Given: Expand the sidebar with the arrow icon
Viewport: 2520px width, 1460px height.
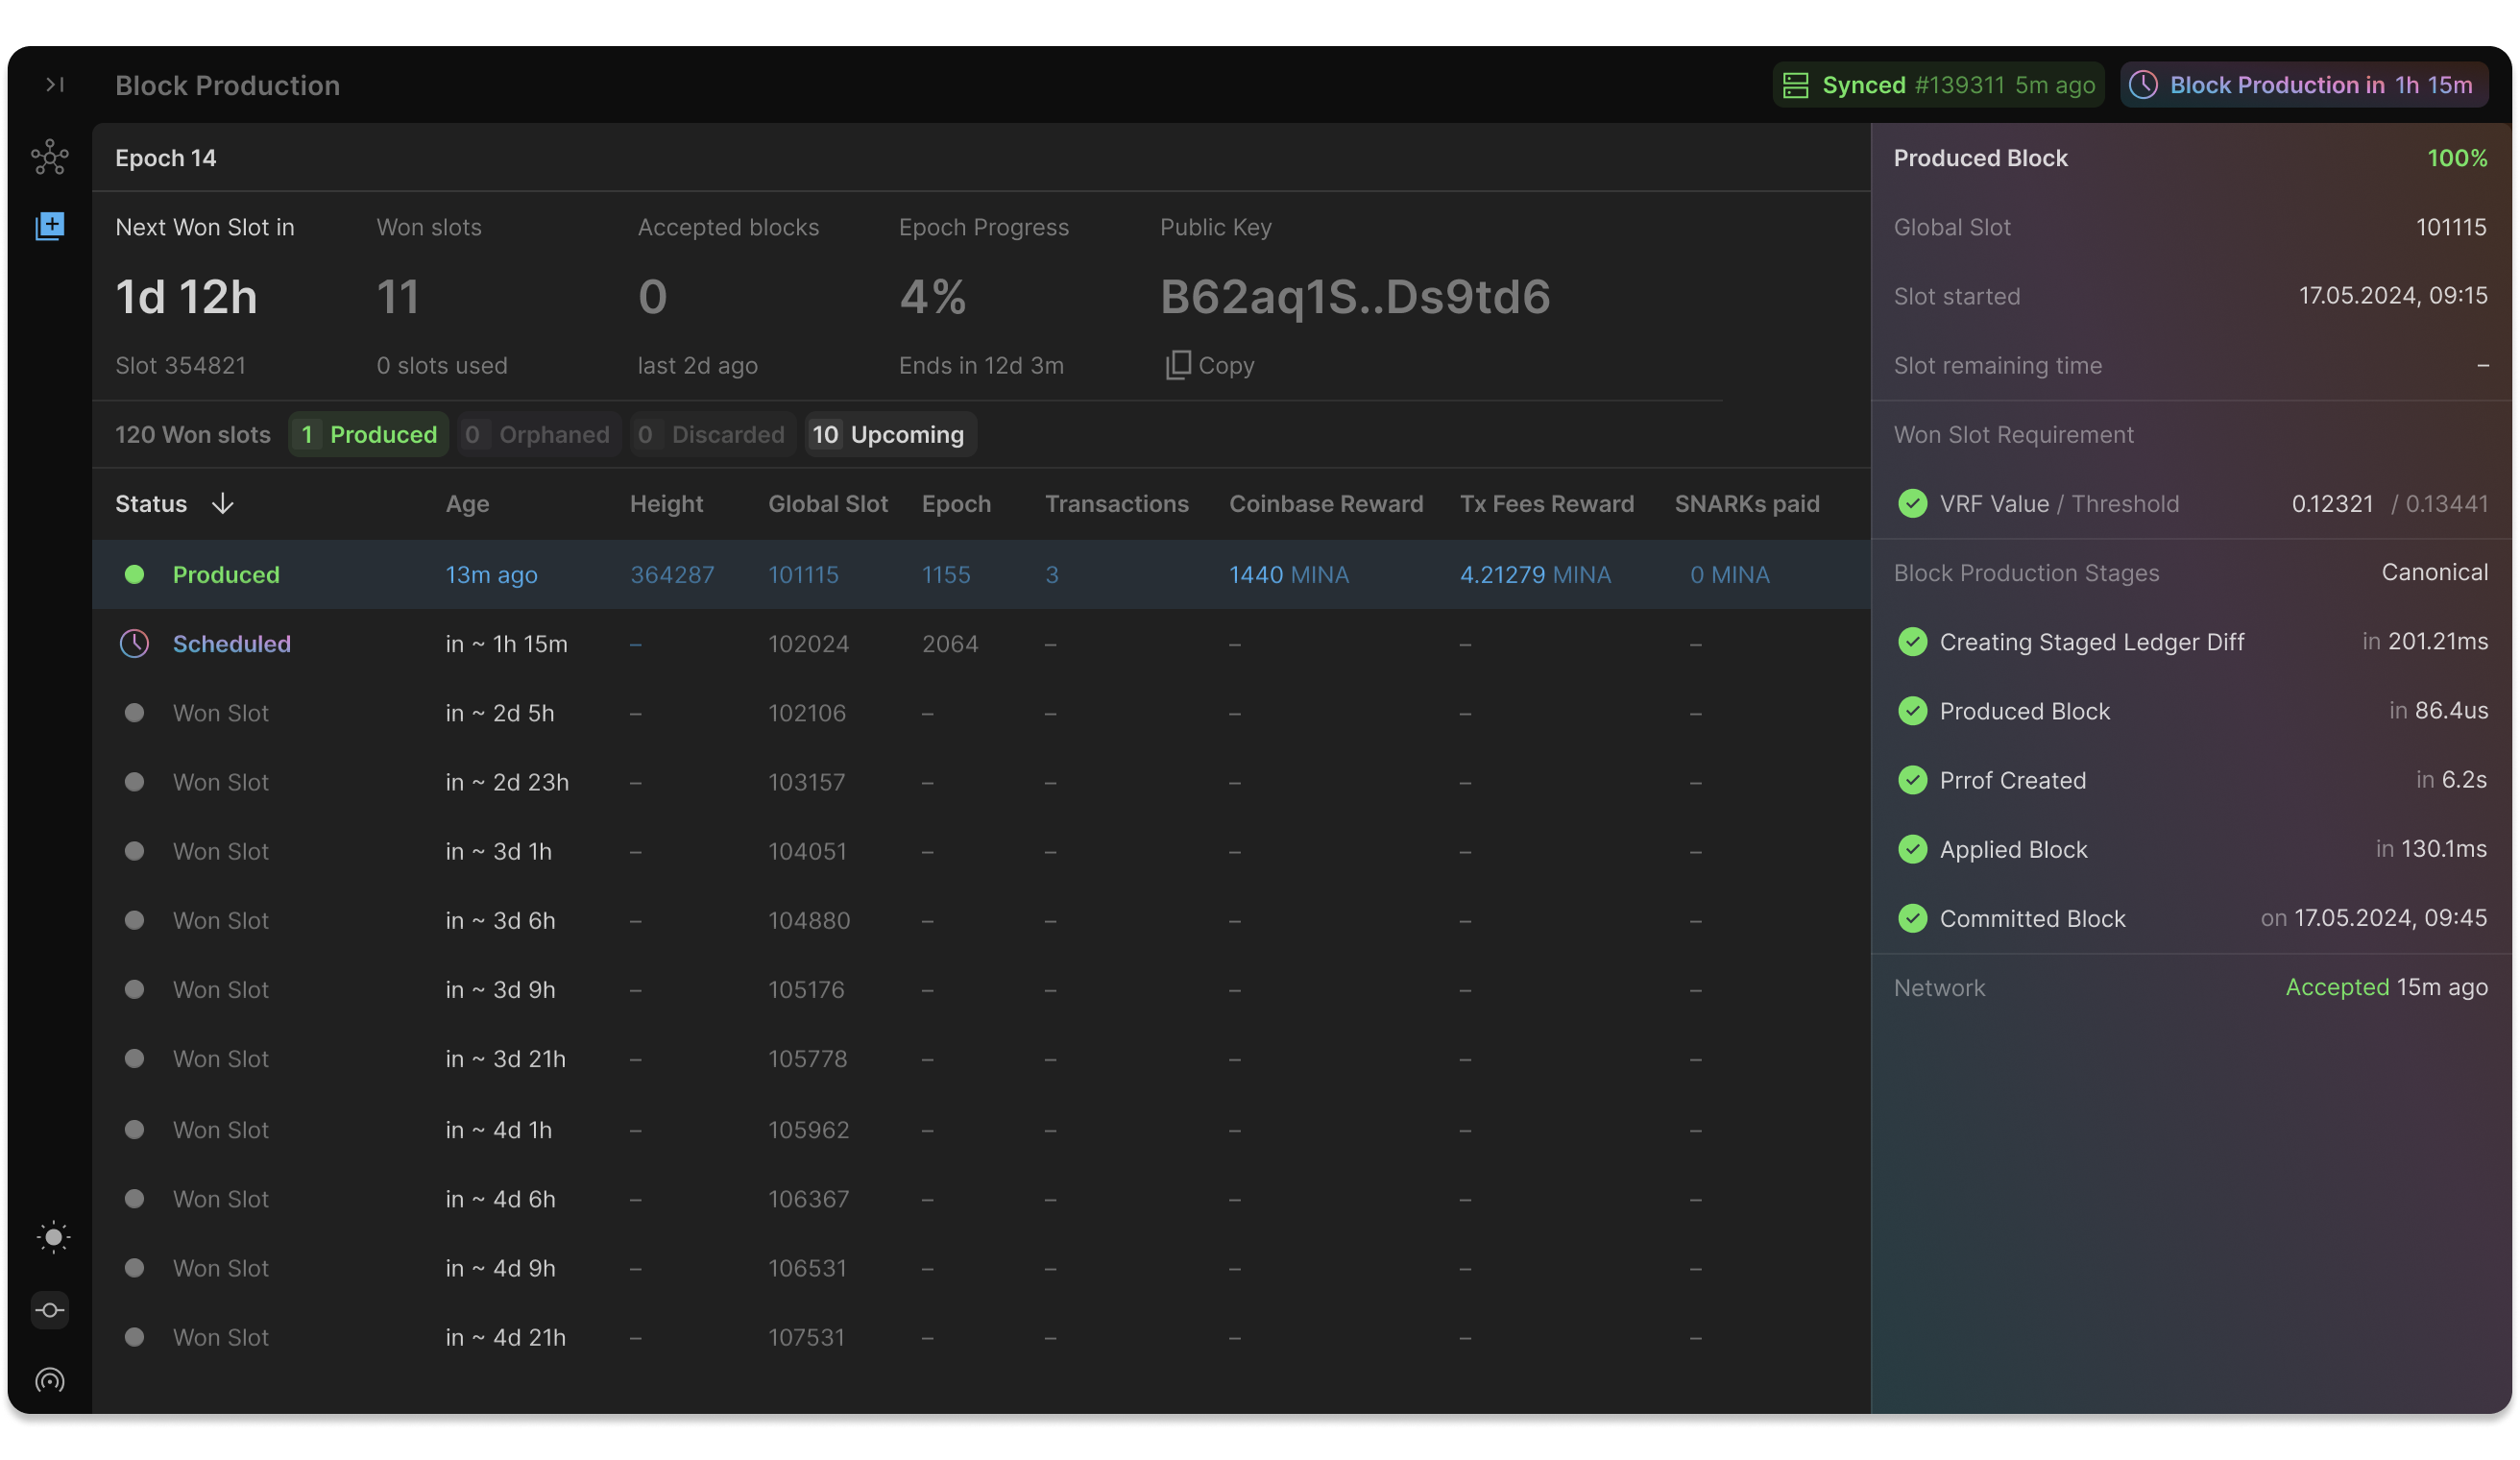Looking at the screenshot, I should tap(55, 85).
